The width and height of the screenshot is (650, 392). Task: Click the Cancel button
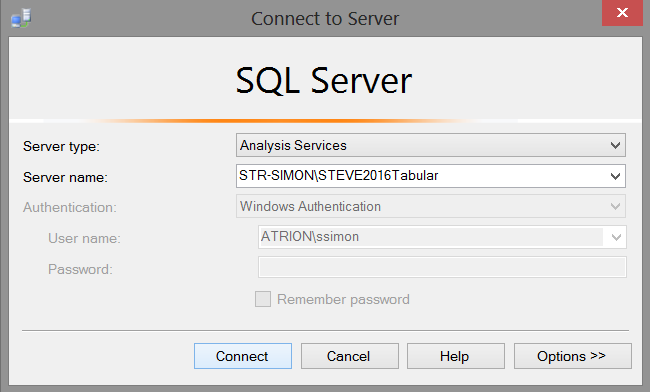pos(349,356)
